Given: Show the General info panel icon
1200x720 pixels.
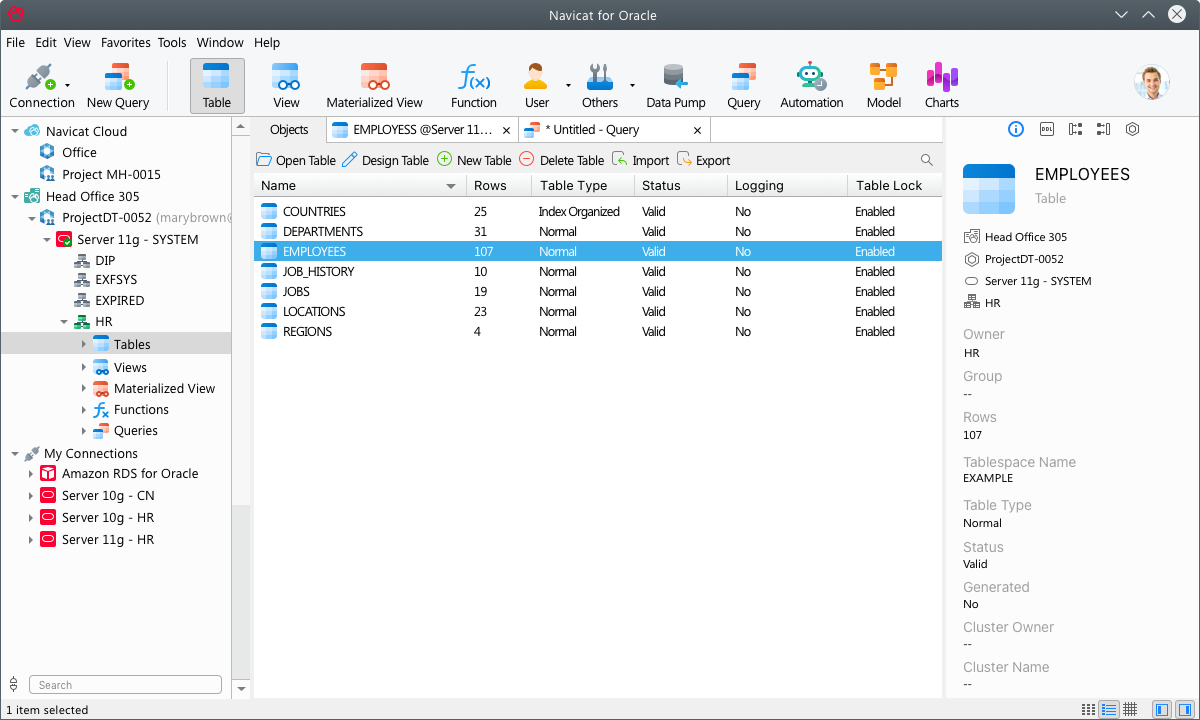Looking at the screenshot, I should pos(1016,129).
